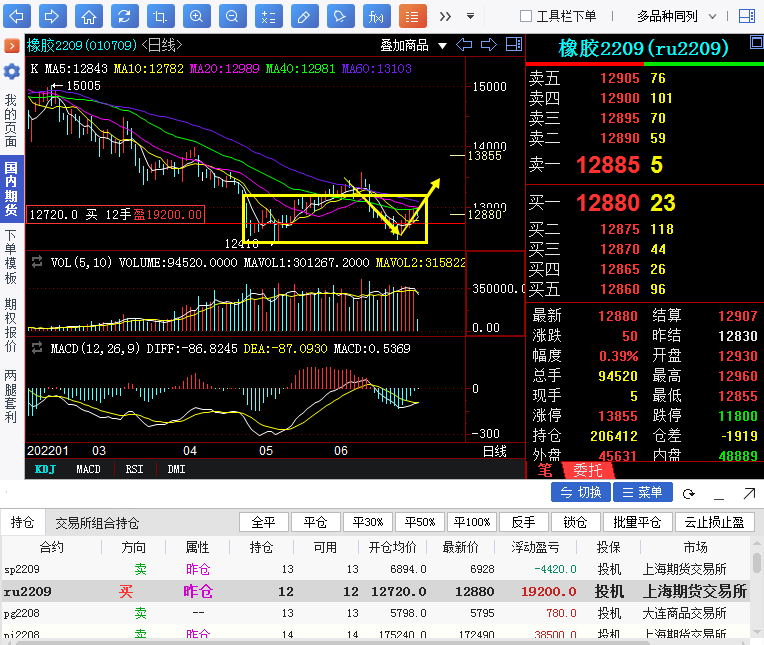Select the crop/screenshot tool icon

tap(159, 16)
